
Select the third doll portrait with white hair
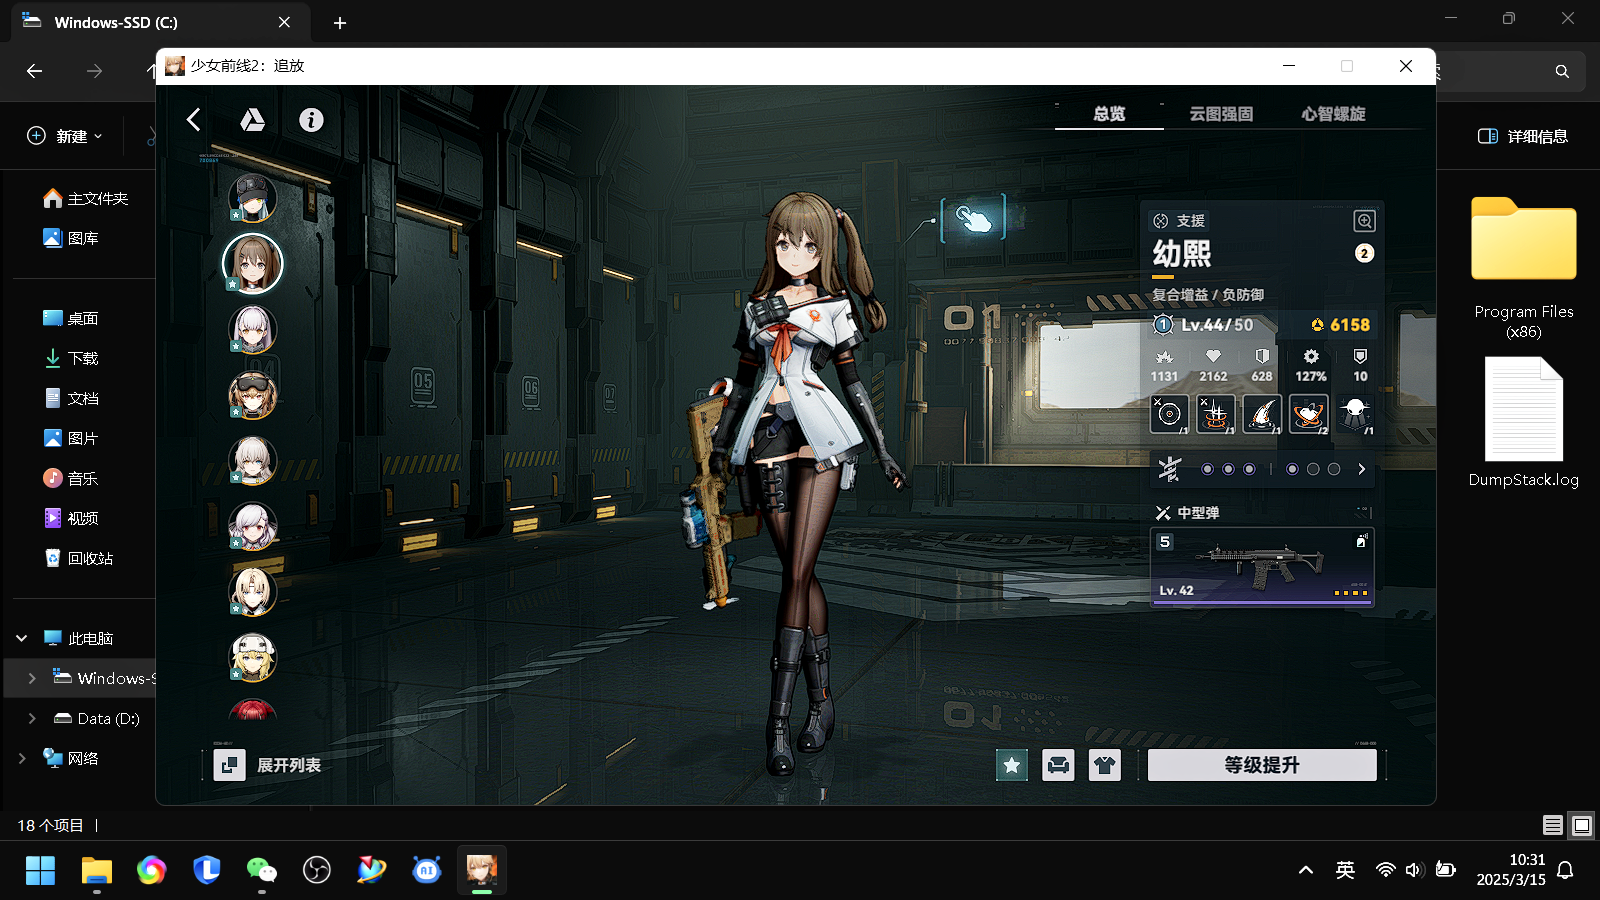coord(252,329)
